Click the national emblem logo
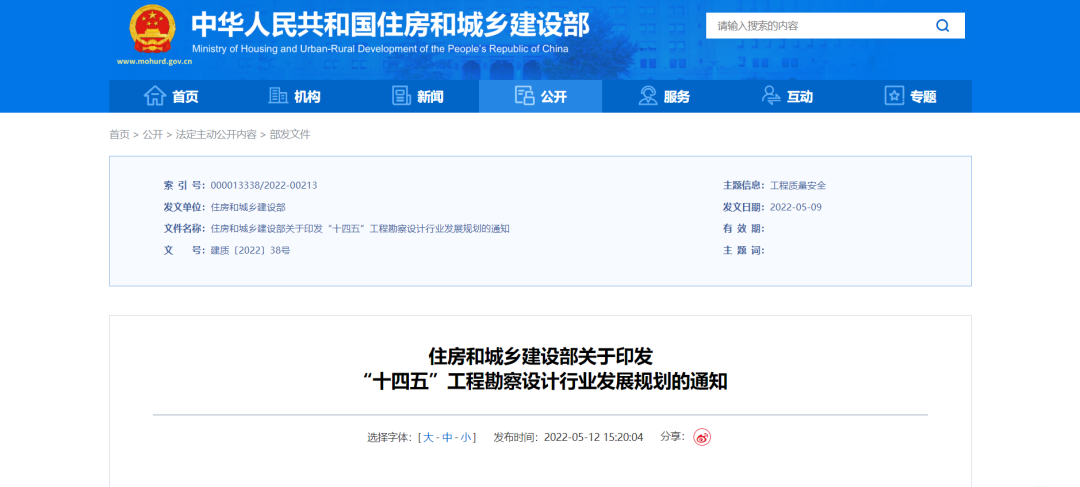This screenshot has width=1080, height=487. tap(152, 30)
